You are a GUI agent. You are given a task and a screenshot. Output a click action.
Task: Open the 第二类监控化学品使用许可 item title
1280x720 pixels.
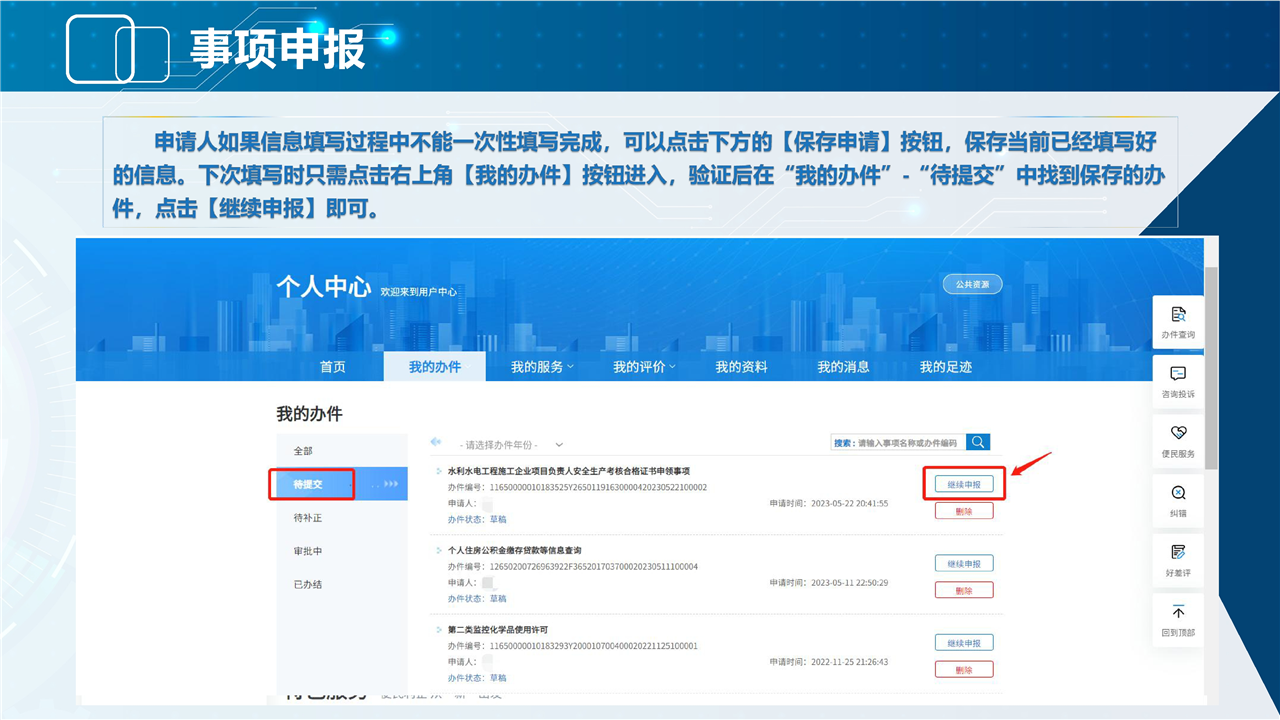tap(497, 630)
